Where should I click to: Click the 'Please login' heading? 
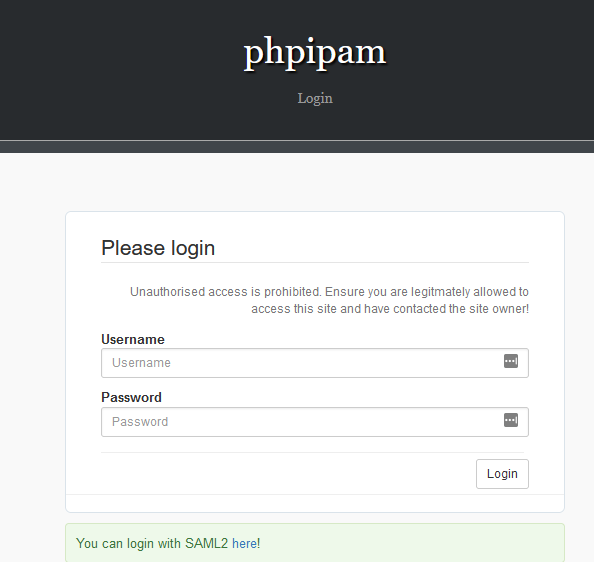(158, 248)
